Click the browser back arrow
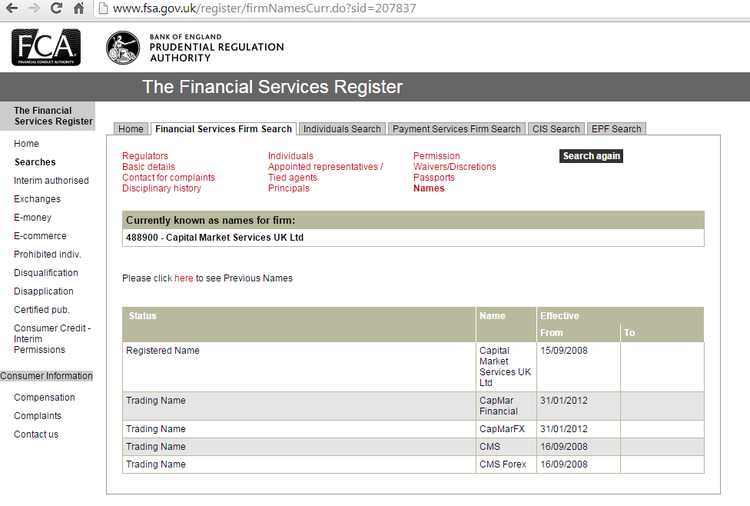The height and width of the screenshot is (506, 750). pyautogui.click(x=11, y=9)
